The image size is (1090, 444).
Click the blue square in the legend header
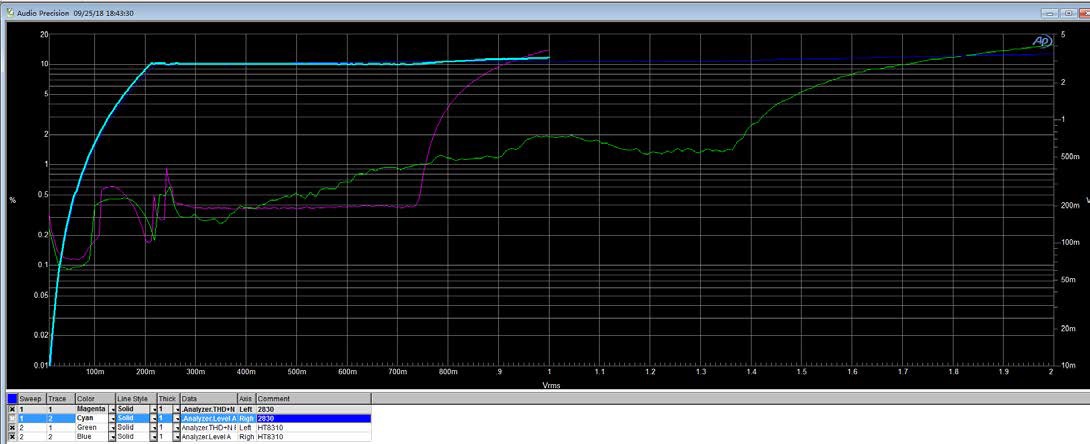pyautogui.click(x=12, y=399)
